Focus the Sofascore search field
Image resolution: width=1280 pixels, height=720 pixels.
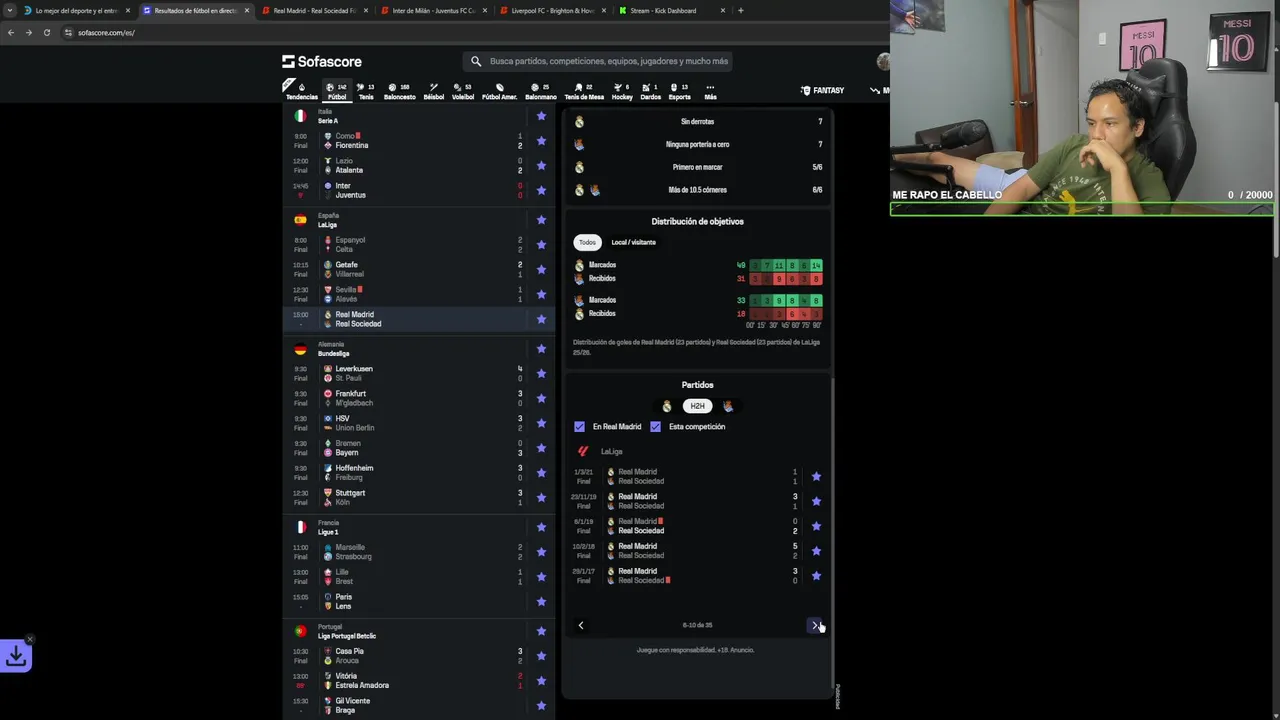pyautogui.click(x=598, y=61)
